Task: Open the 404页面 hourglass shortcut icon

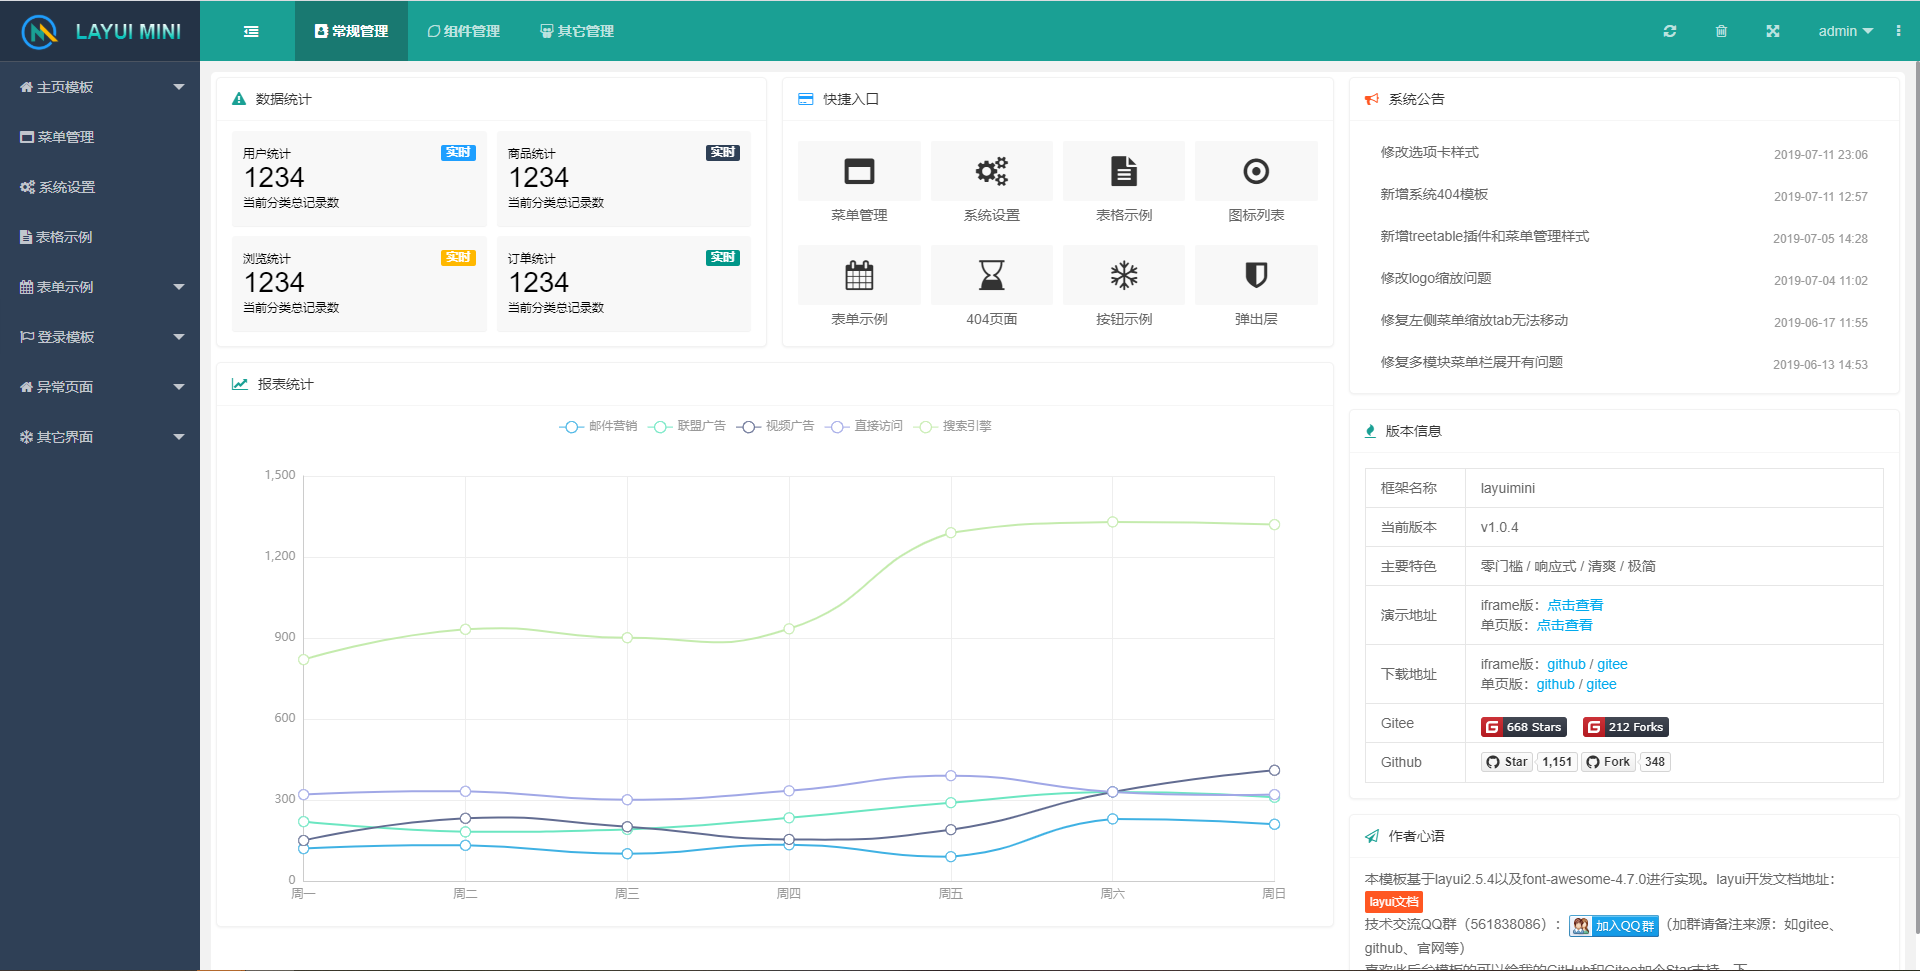Action: (991, 275)
